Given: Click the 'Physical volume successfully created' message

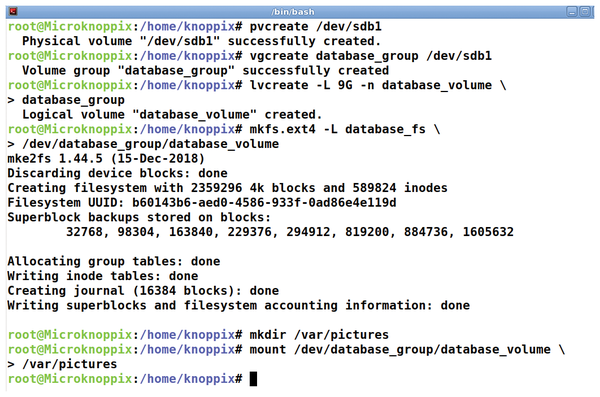Looking at the screenshot, I should (201, 41).
